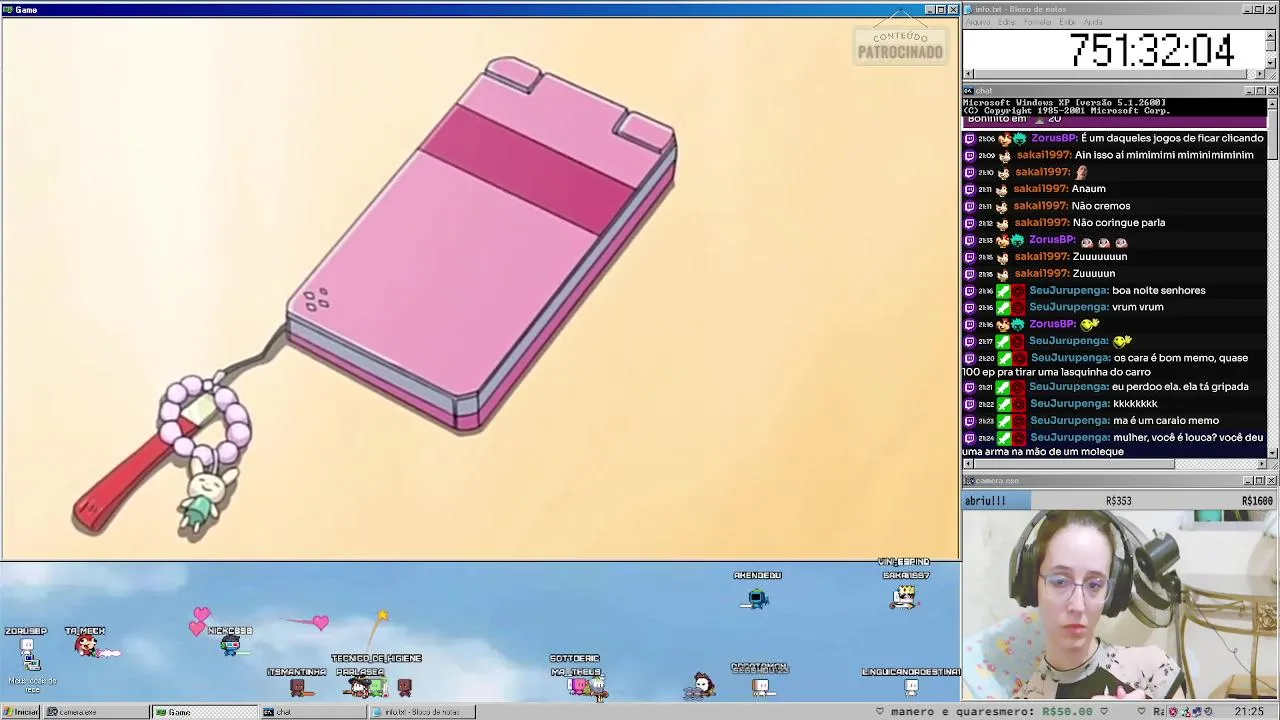
Task: Click the R$1600 goal amount in camera window
Action: click(x=1257, y=501)
